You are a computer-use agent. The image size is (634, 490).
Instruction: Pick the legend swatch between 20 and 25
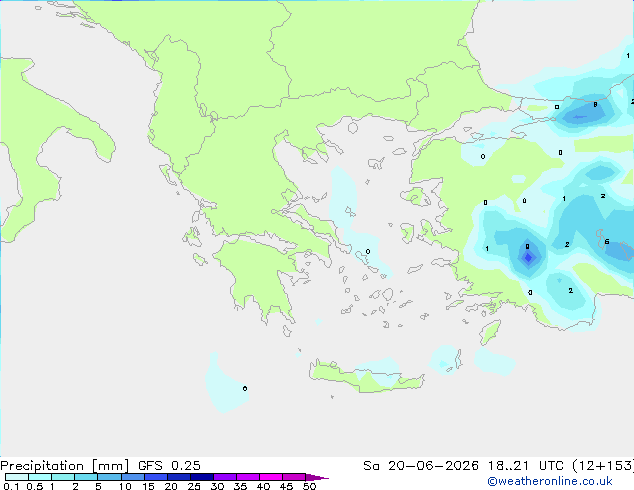tap(179, 477)
